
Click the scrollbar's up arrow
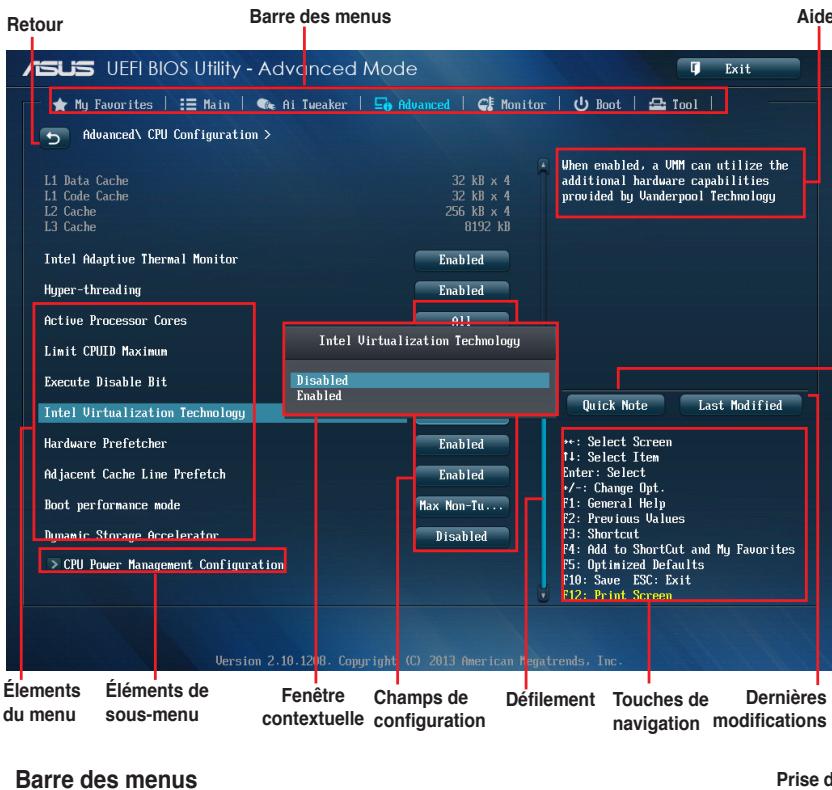tap(543, 166)
